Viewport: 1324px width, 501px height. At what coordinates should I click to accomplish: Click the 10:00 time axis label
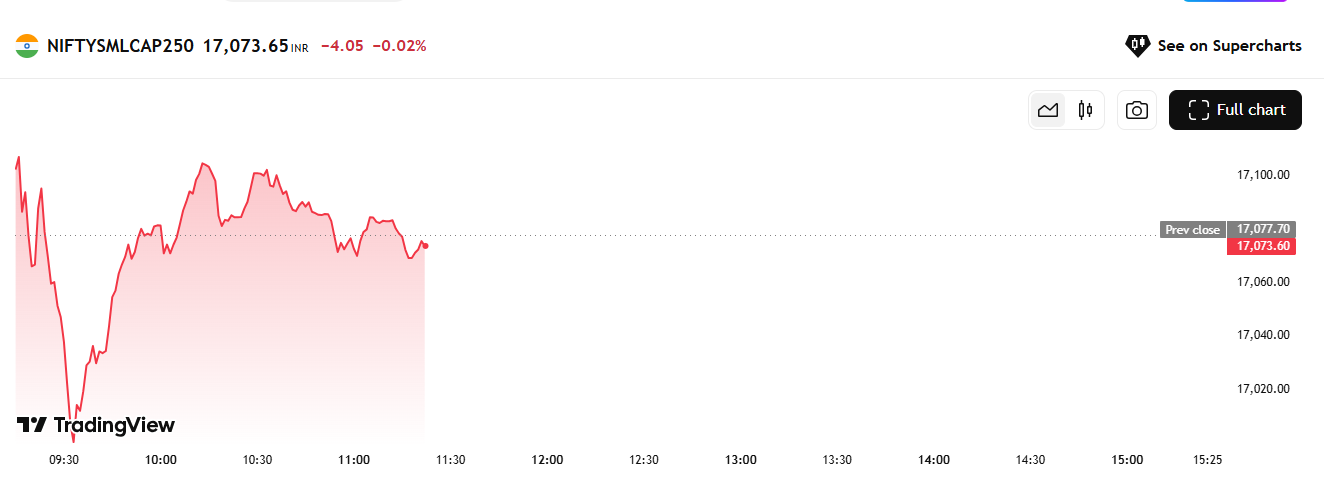coord(161,460)
